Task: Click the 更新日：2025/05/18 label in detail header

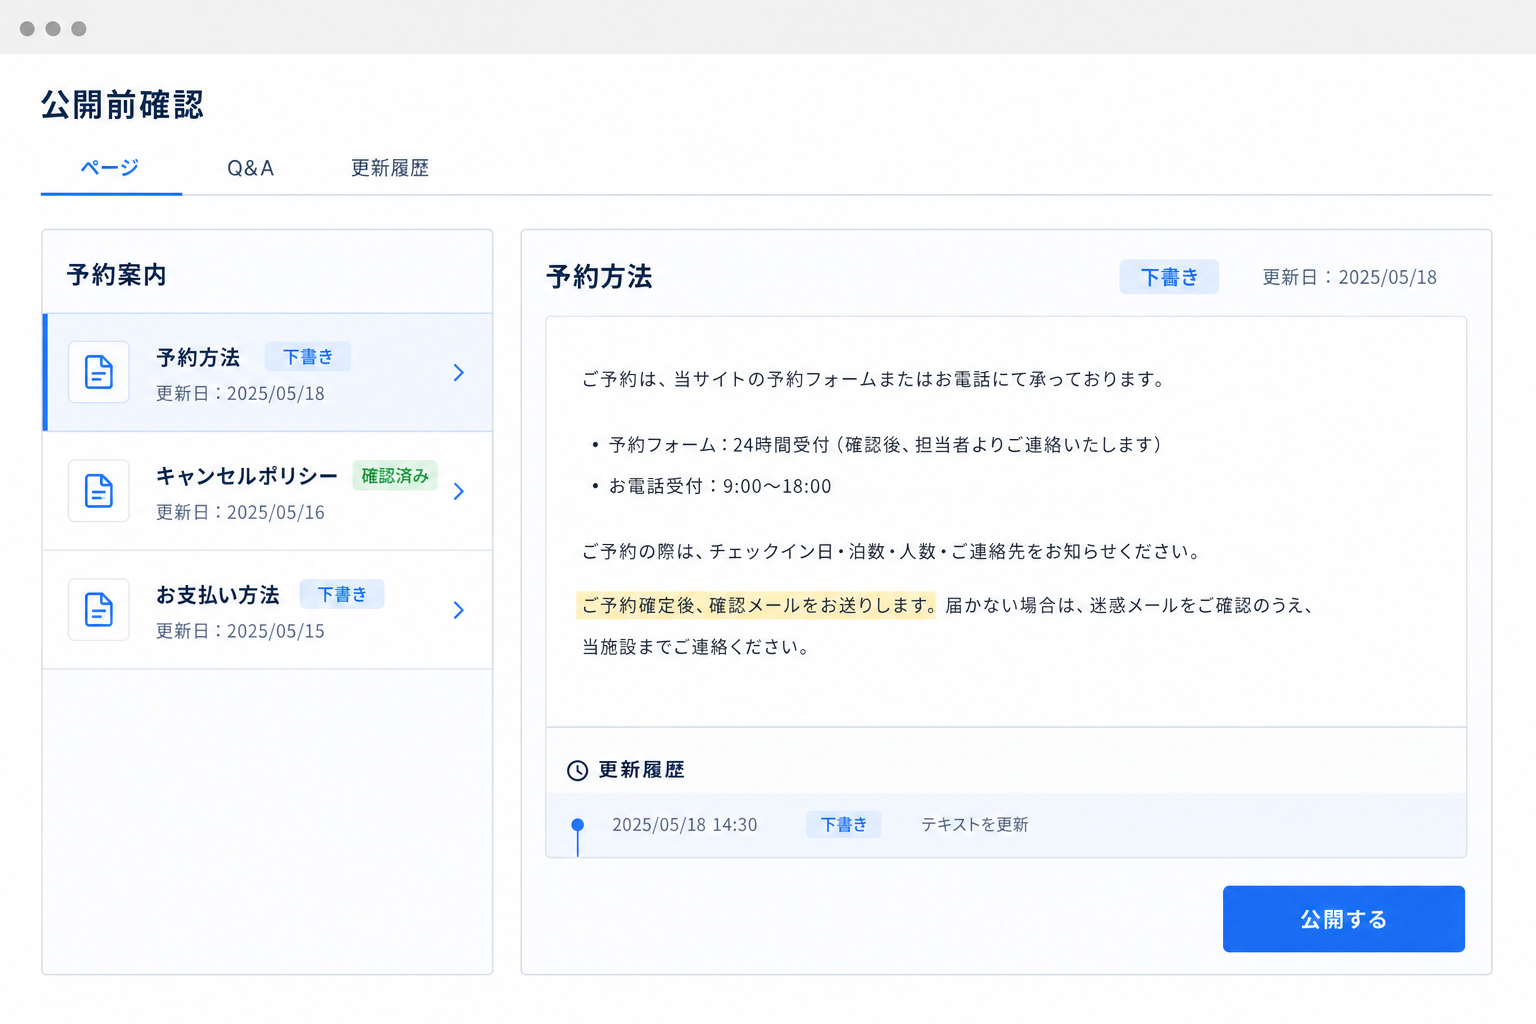Action: tap(1349, 277)
